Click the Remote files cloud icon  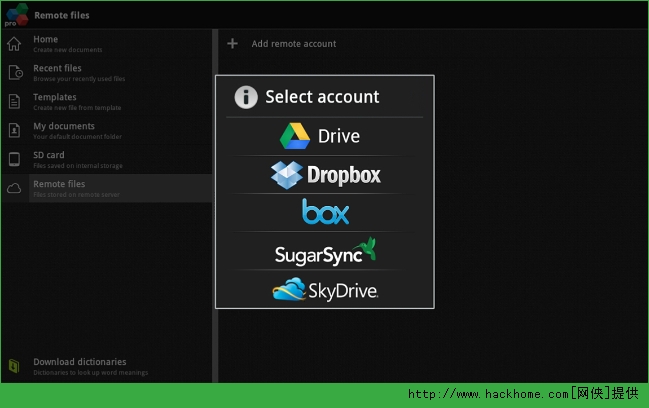point(15,188)
